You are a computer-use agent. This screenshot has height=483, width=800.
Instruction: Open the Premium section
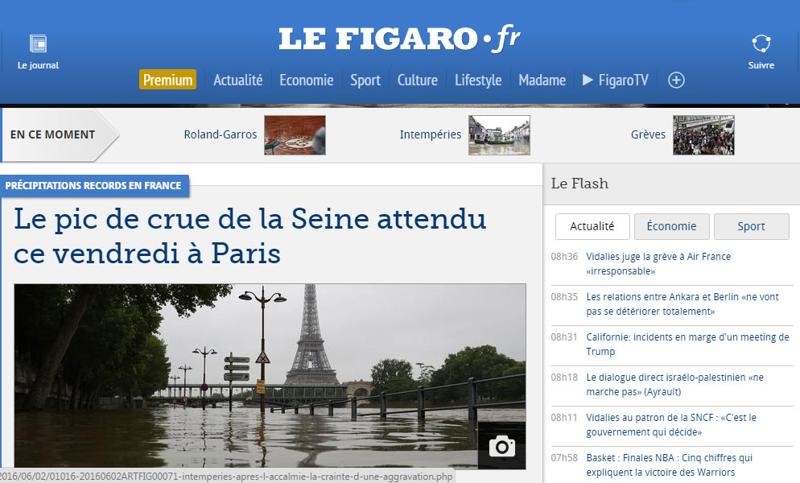coord(168,80)
